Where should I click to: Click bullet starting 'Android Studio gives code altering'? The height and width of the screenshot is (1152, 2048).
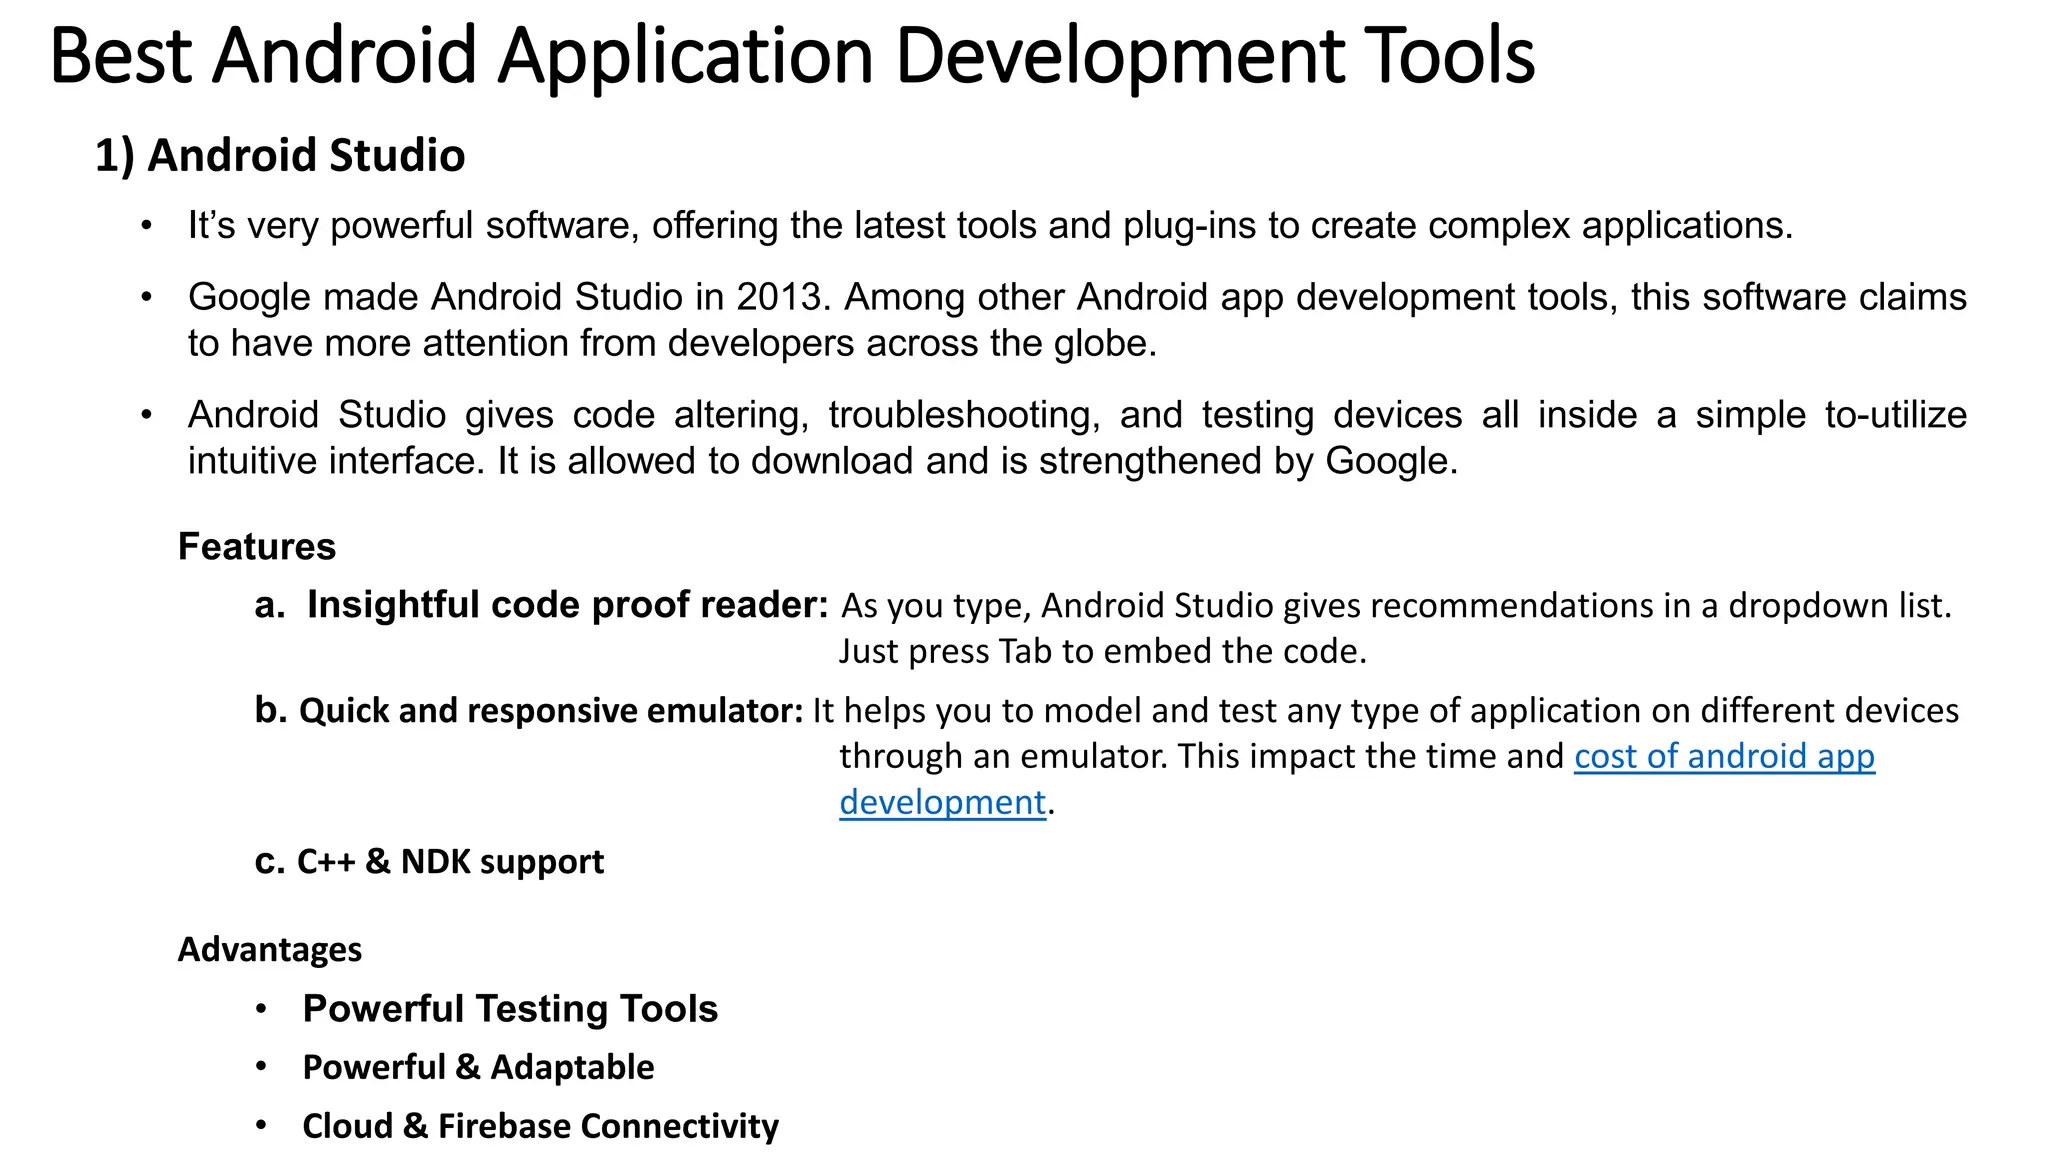(x=1077, y=438)
